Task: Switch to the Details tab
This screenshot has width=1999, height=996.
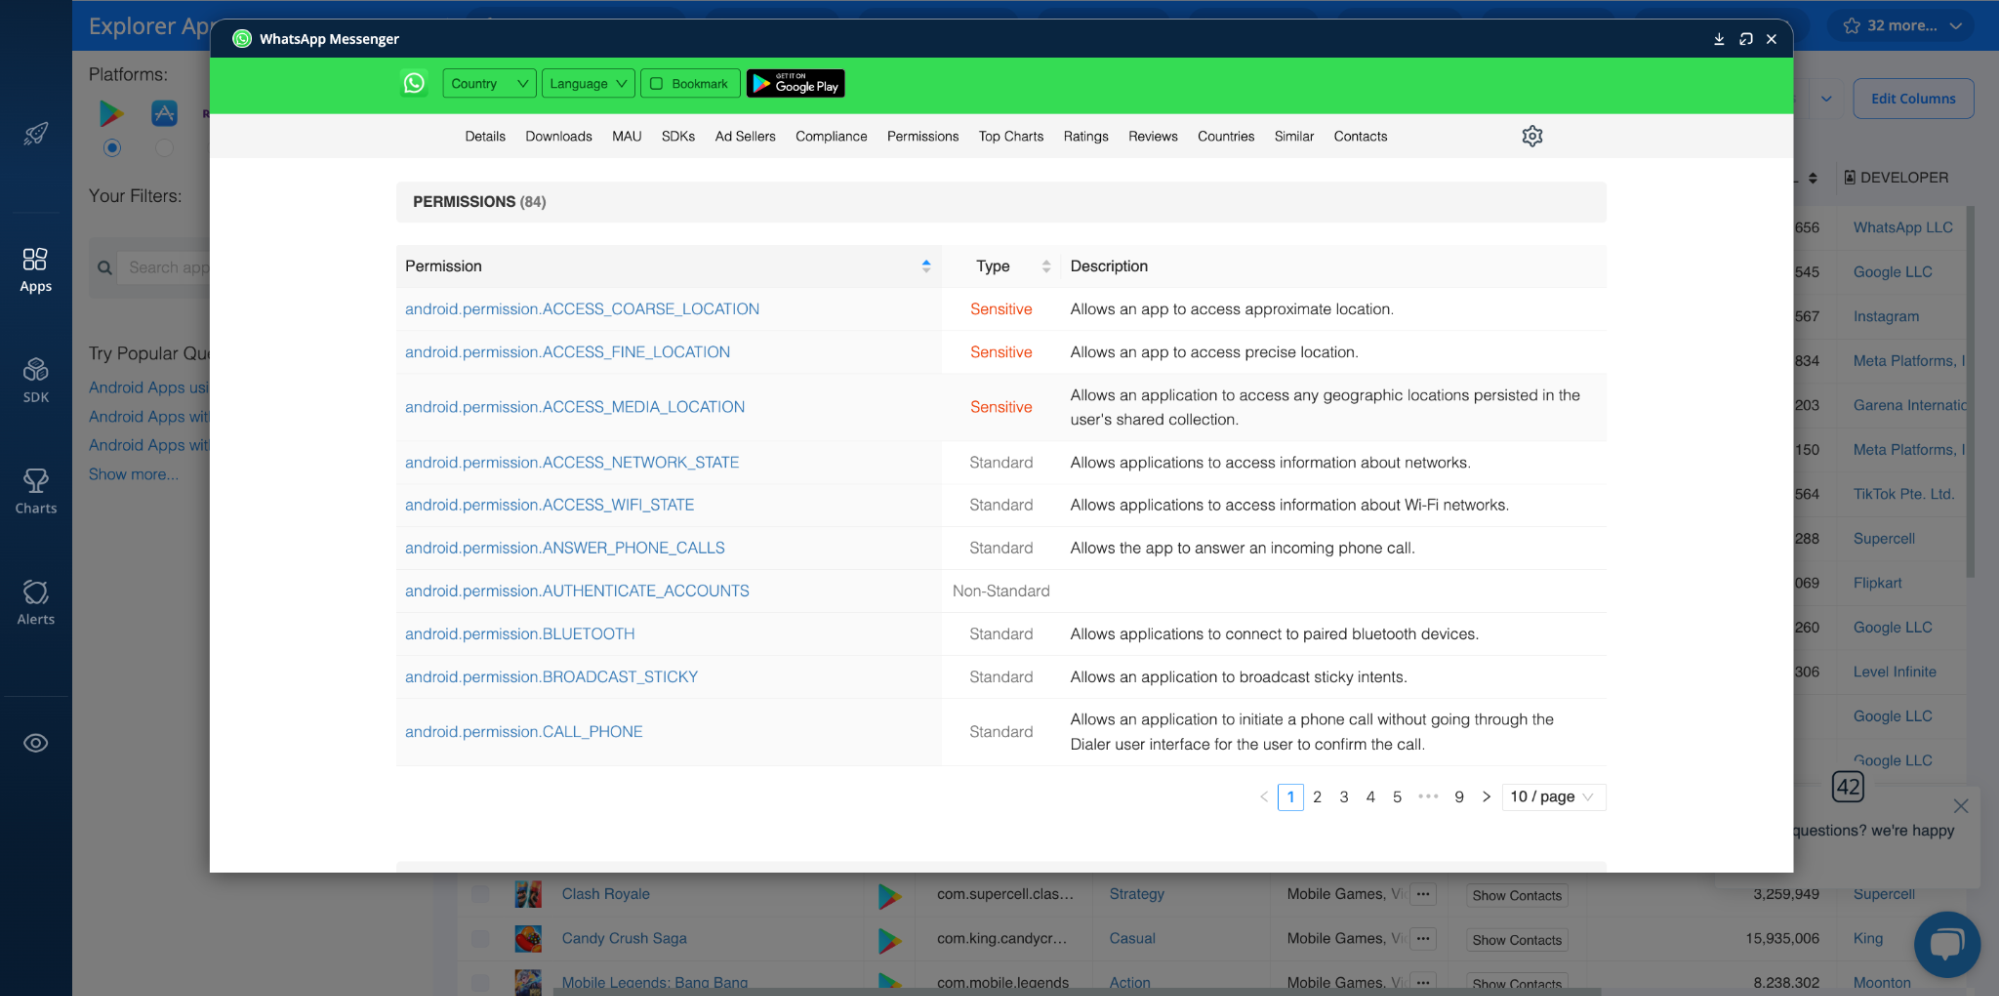Action: [485, 136]
